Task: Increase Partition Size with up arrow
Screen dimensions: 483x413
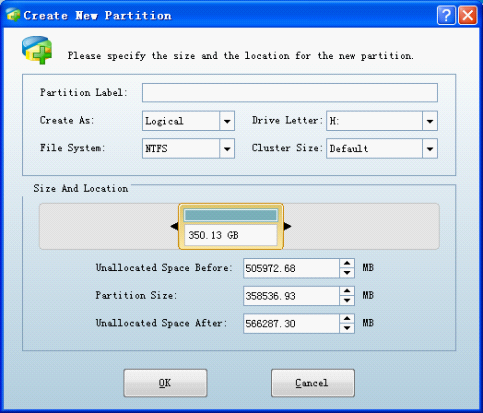Action: tap(347, 291)
